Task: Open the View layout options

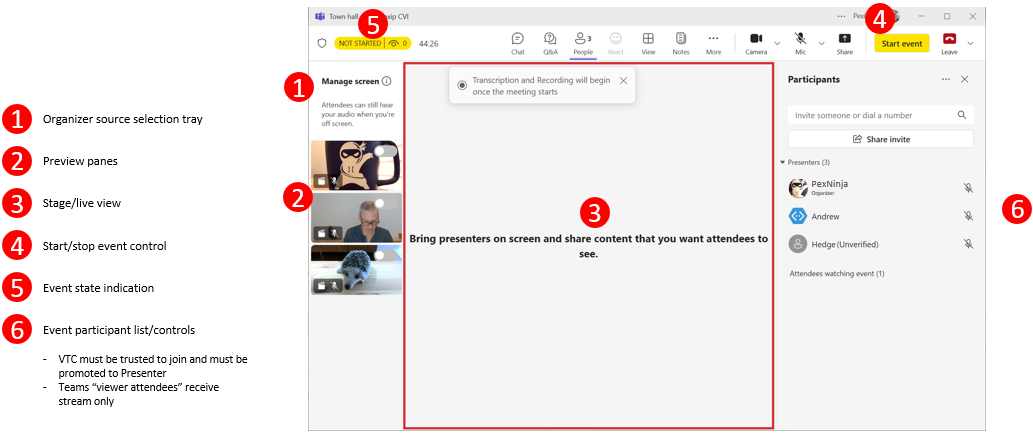Action: pyautogui.click(x=648, y=42)
